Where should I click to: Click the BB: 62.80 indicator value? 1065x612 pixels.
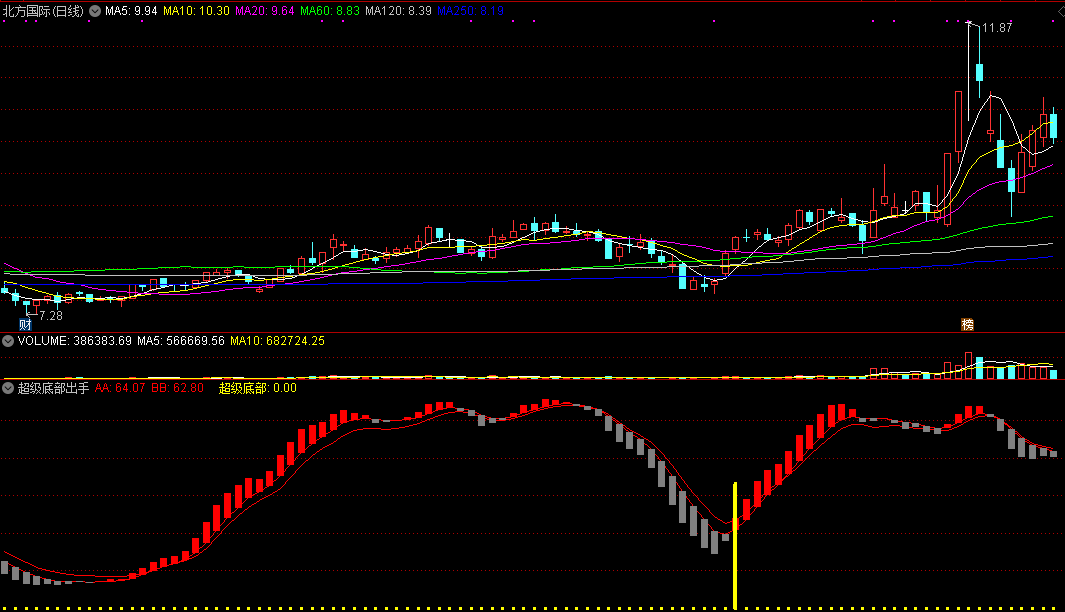(177, 389)
